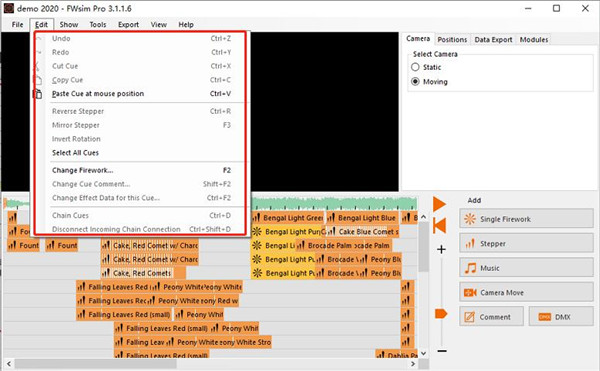Image resolution: width=600 pixels, height=371 pixels.
Task: Zoom out timeline with the minus icon
Action: (442, 351)
